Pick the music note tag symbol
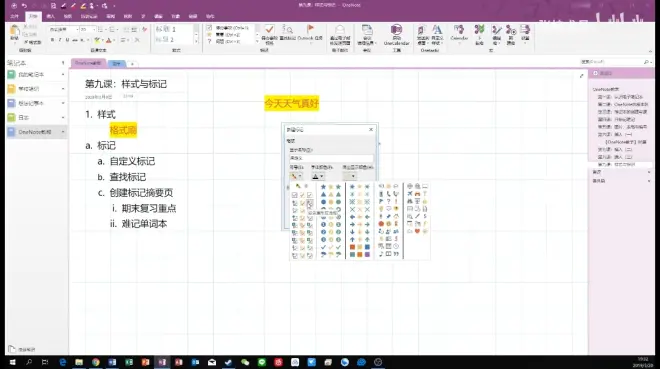660x369 pixels. 381,254
